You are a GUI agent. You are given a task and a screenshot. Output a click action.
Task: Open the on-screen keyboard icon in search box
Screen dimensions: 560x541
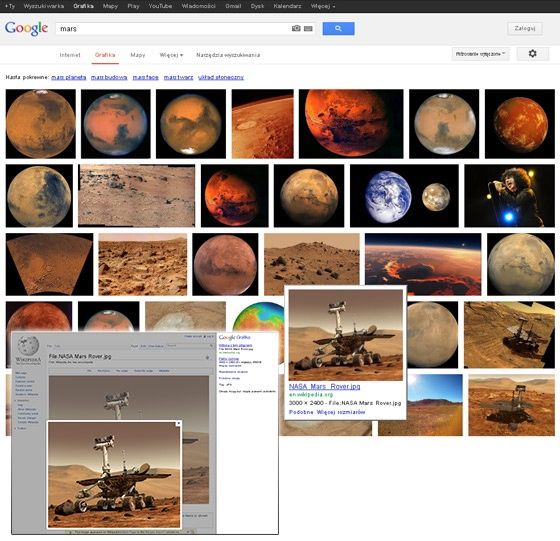click(x=308, y=29)
